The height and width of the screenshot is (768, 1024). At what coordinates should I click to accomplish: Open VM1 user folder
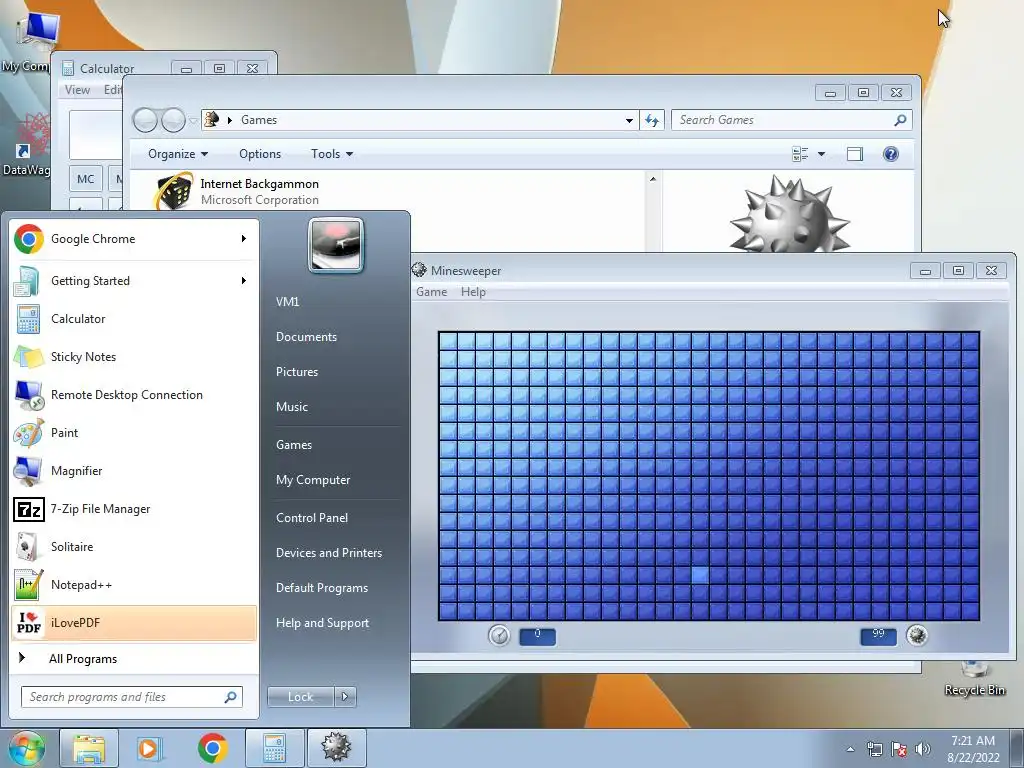tap(287, 302)
